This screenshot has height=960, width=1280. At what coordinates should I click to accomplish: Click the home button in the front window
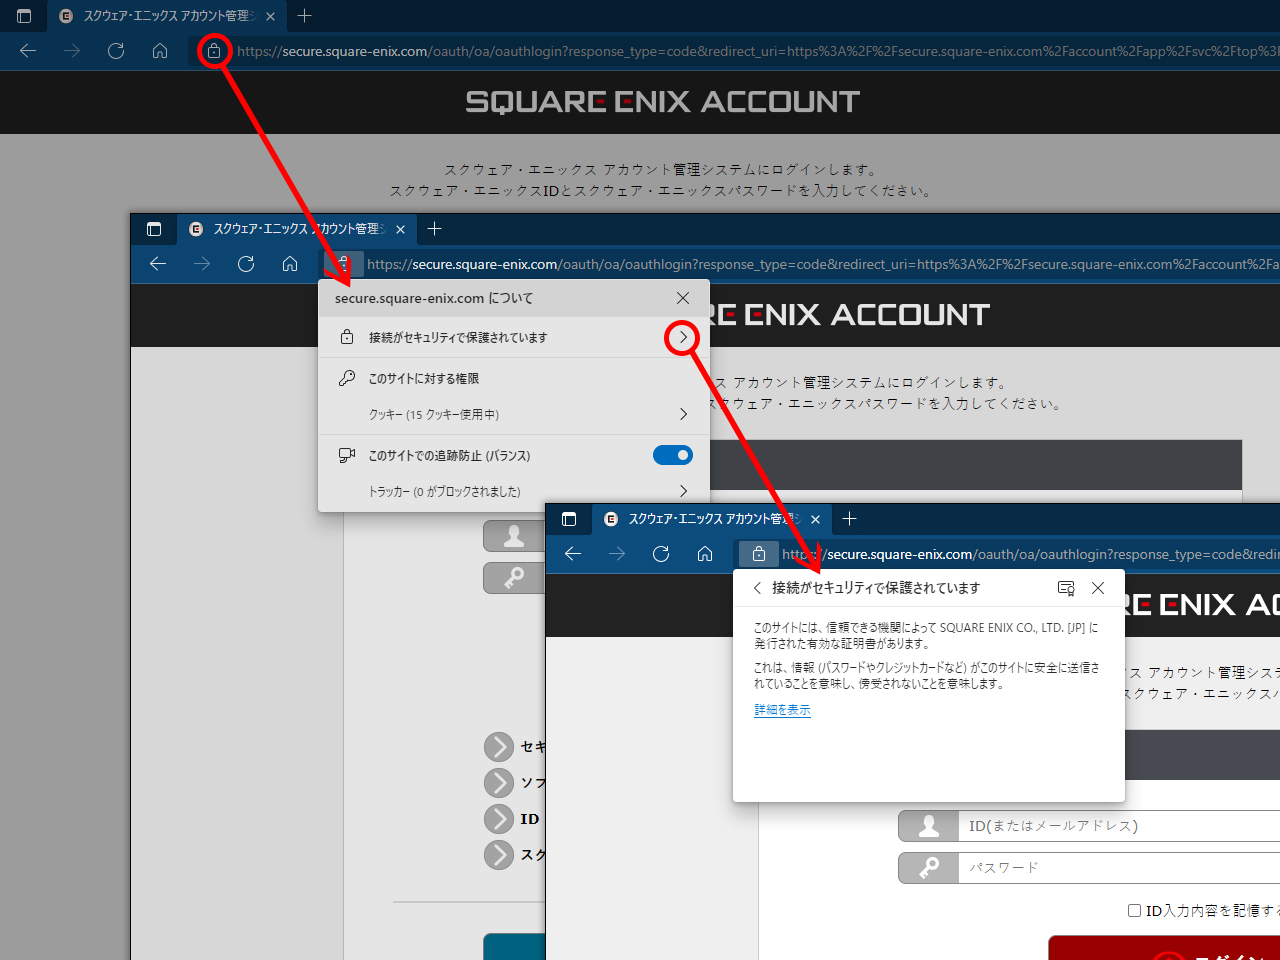point(705,554)
